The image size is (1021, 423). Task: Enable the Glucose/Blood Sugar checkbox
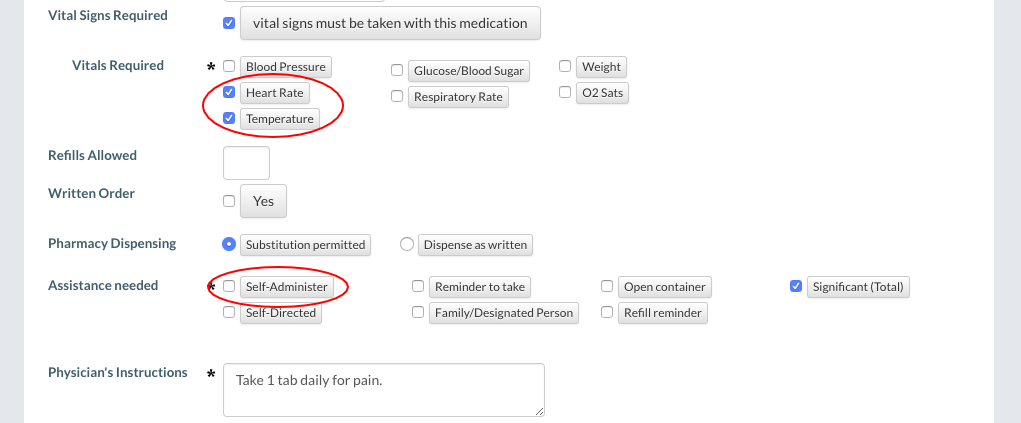(x=397, y=71)
